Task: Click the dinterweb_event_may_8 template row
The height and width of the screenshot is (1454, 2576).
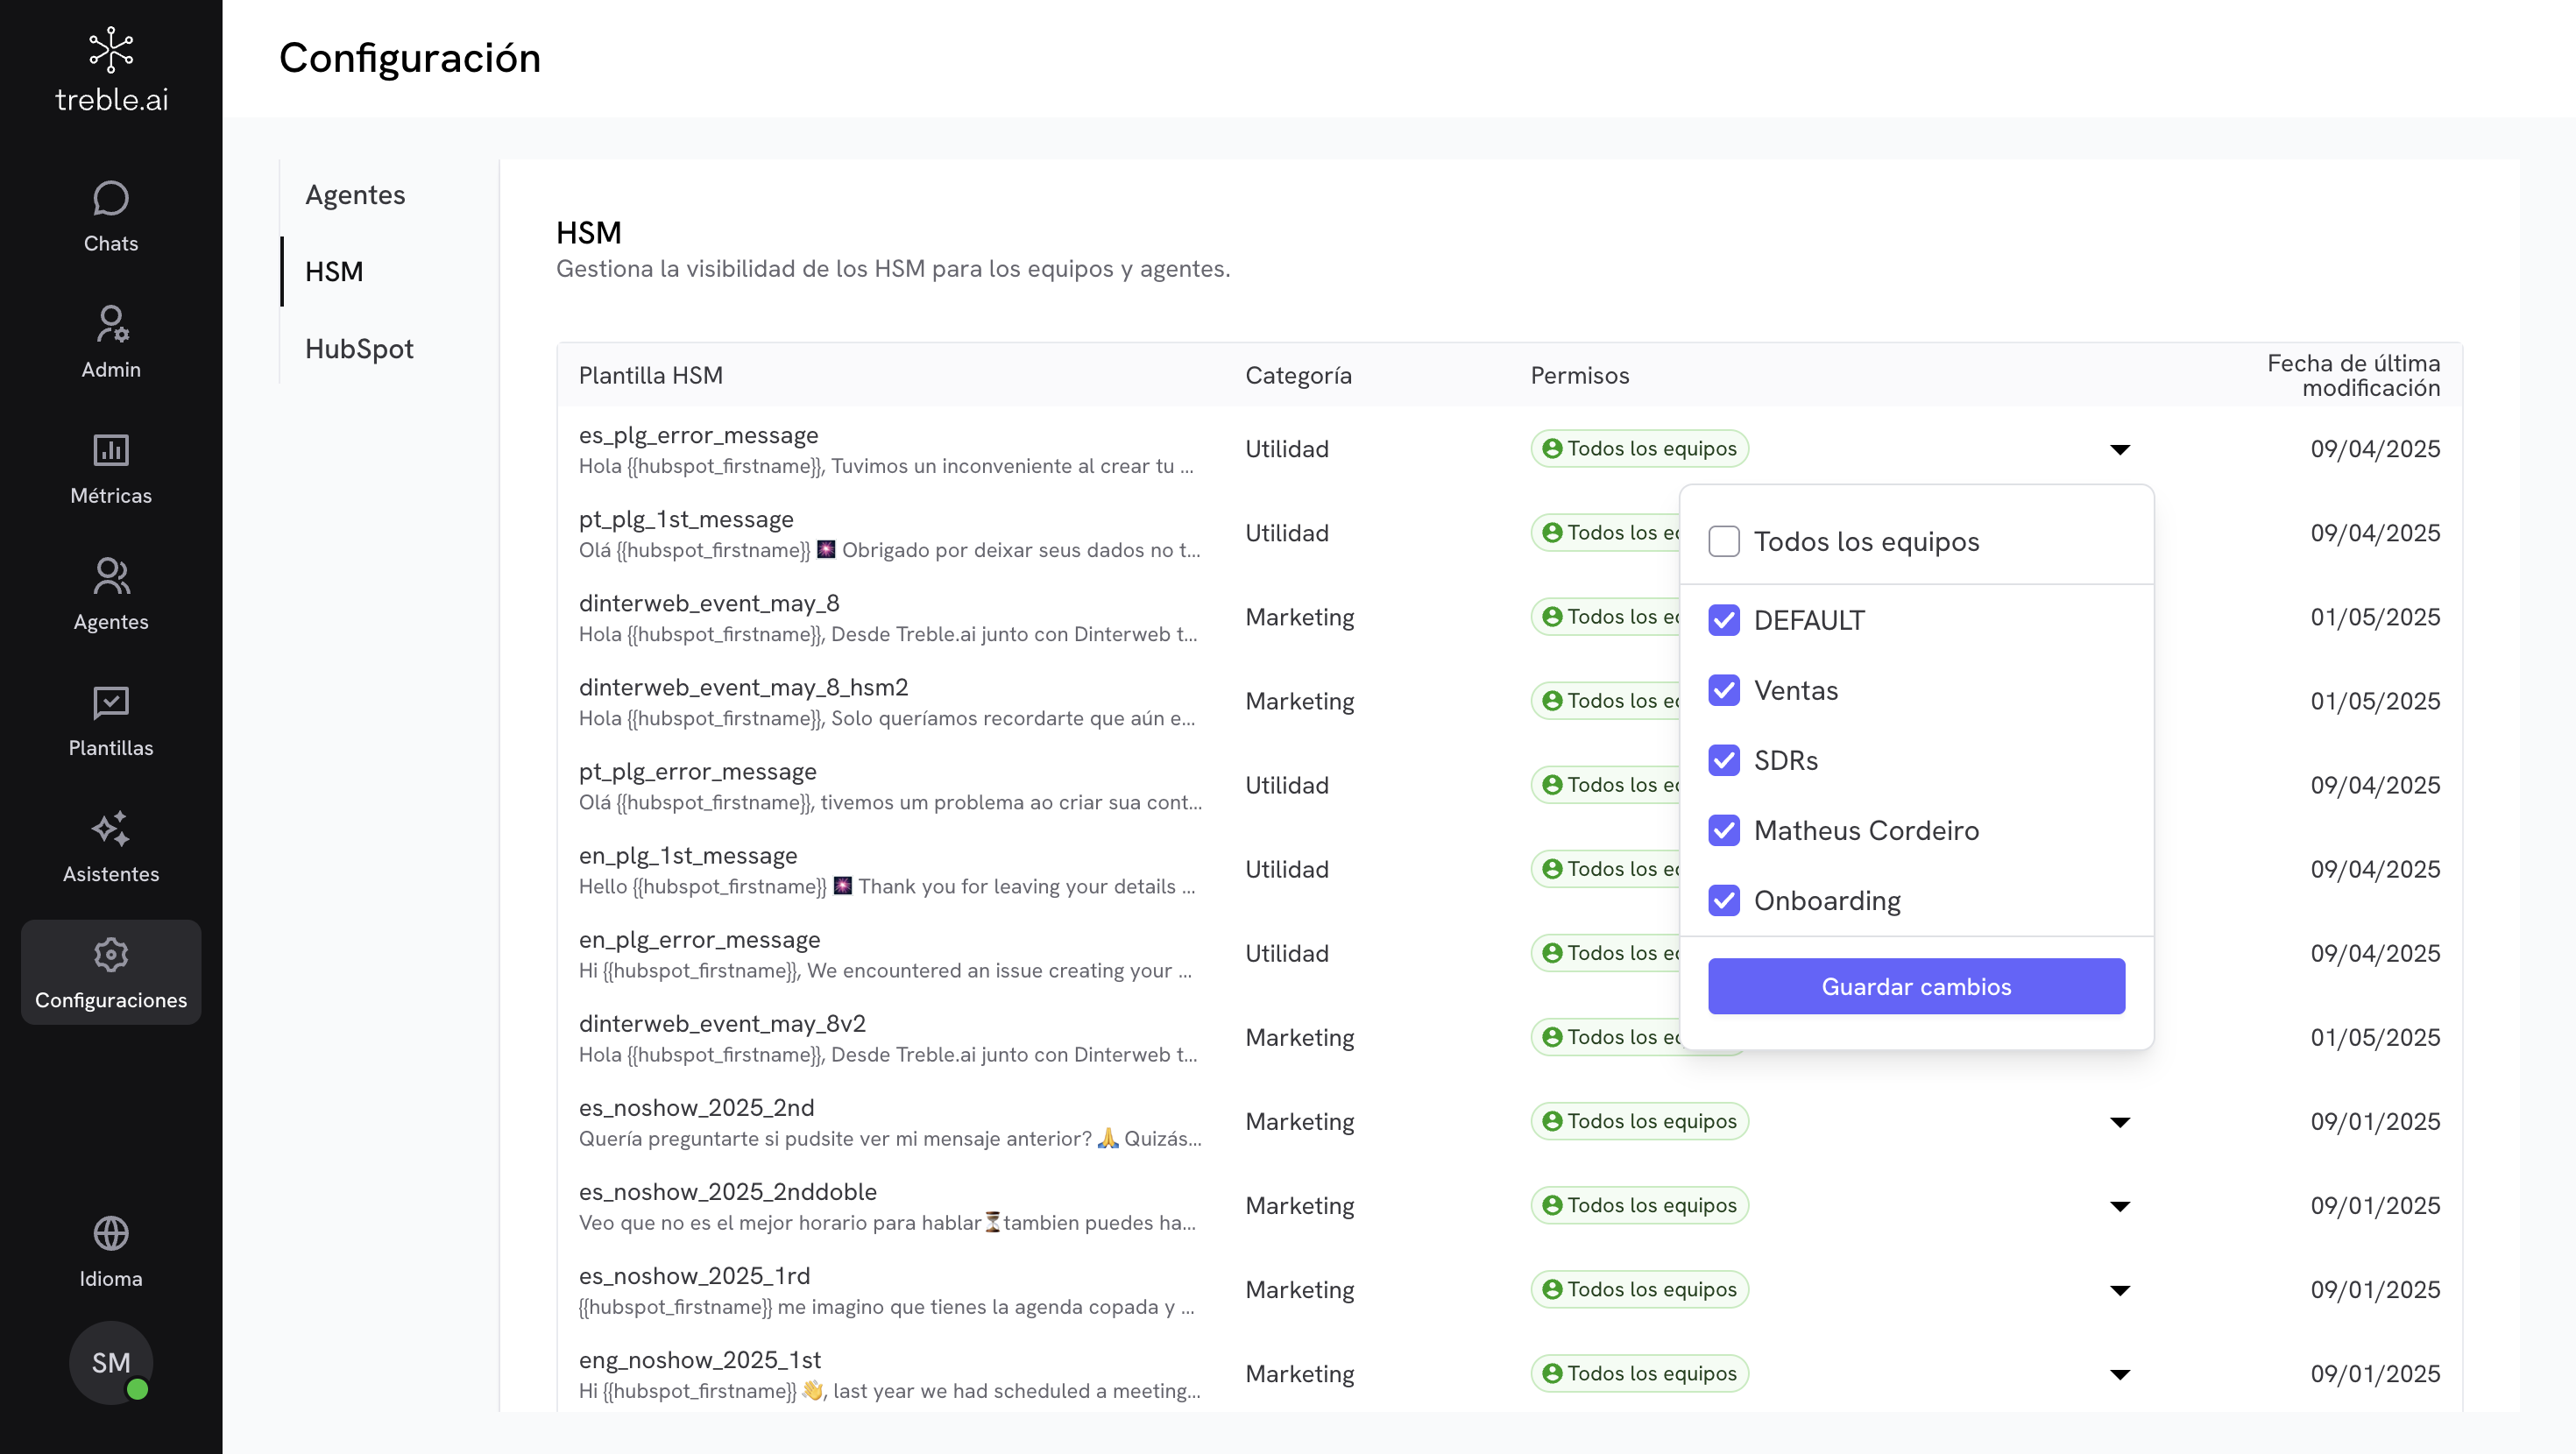Action: 888,617
